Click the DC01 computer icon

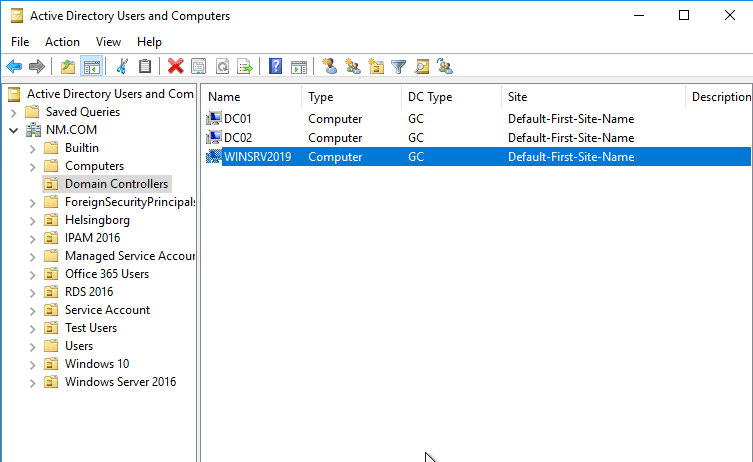click(214, 119)
